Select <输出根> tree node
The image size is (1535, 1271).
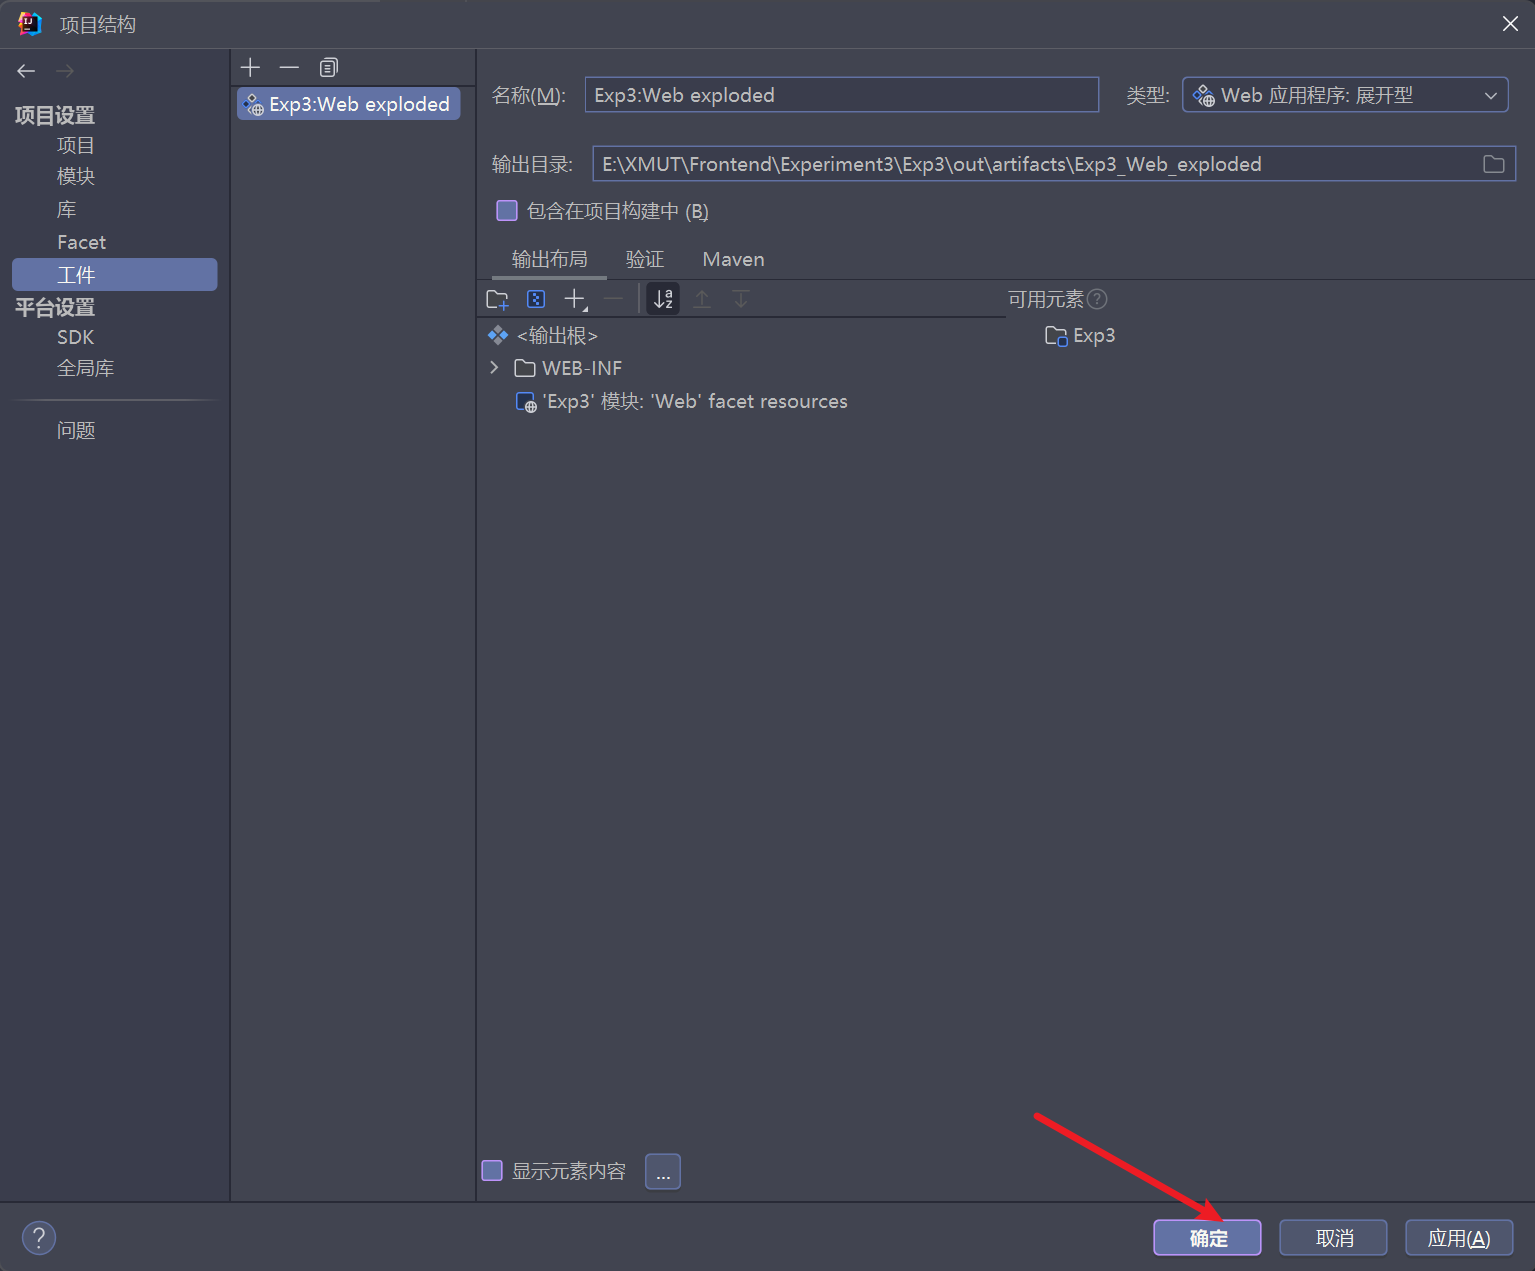542,335
